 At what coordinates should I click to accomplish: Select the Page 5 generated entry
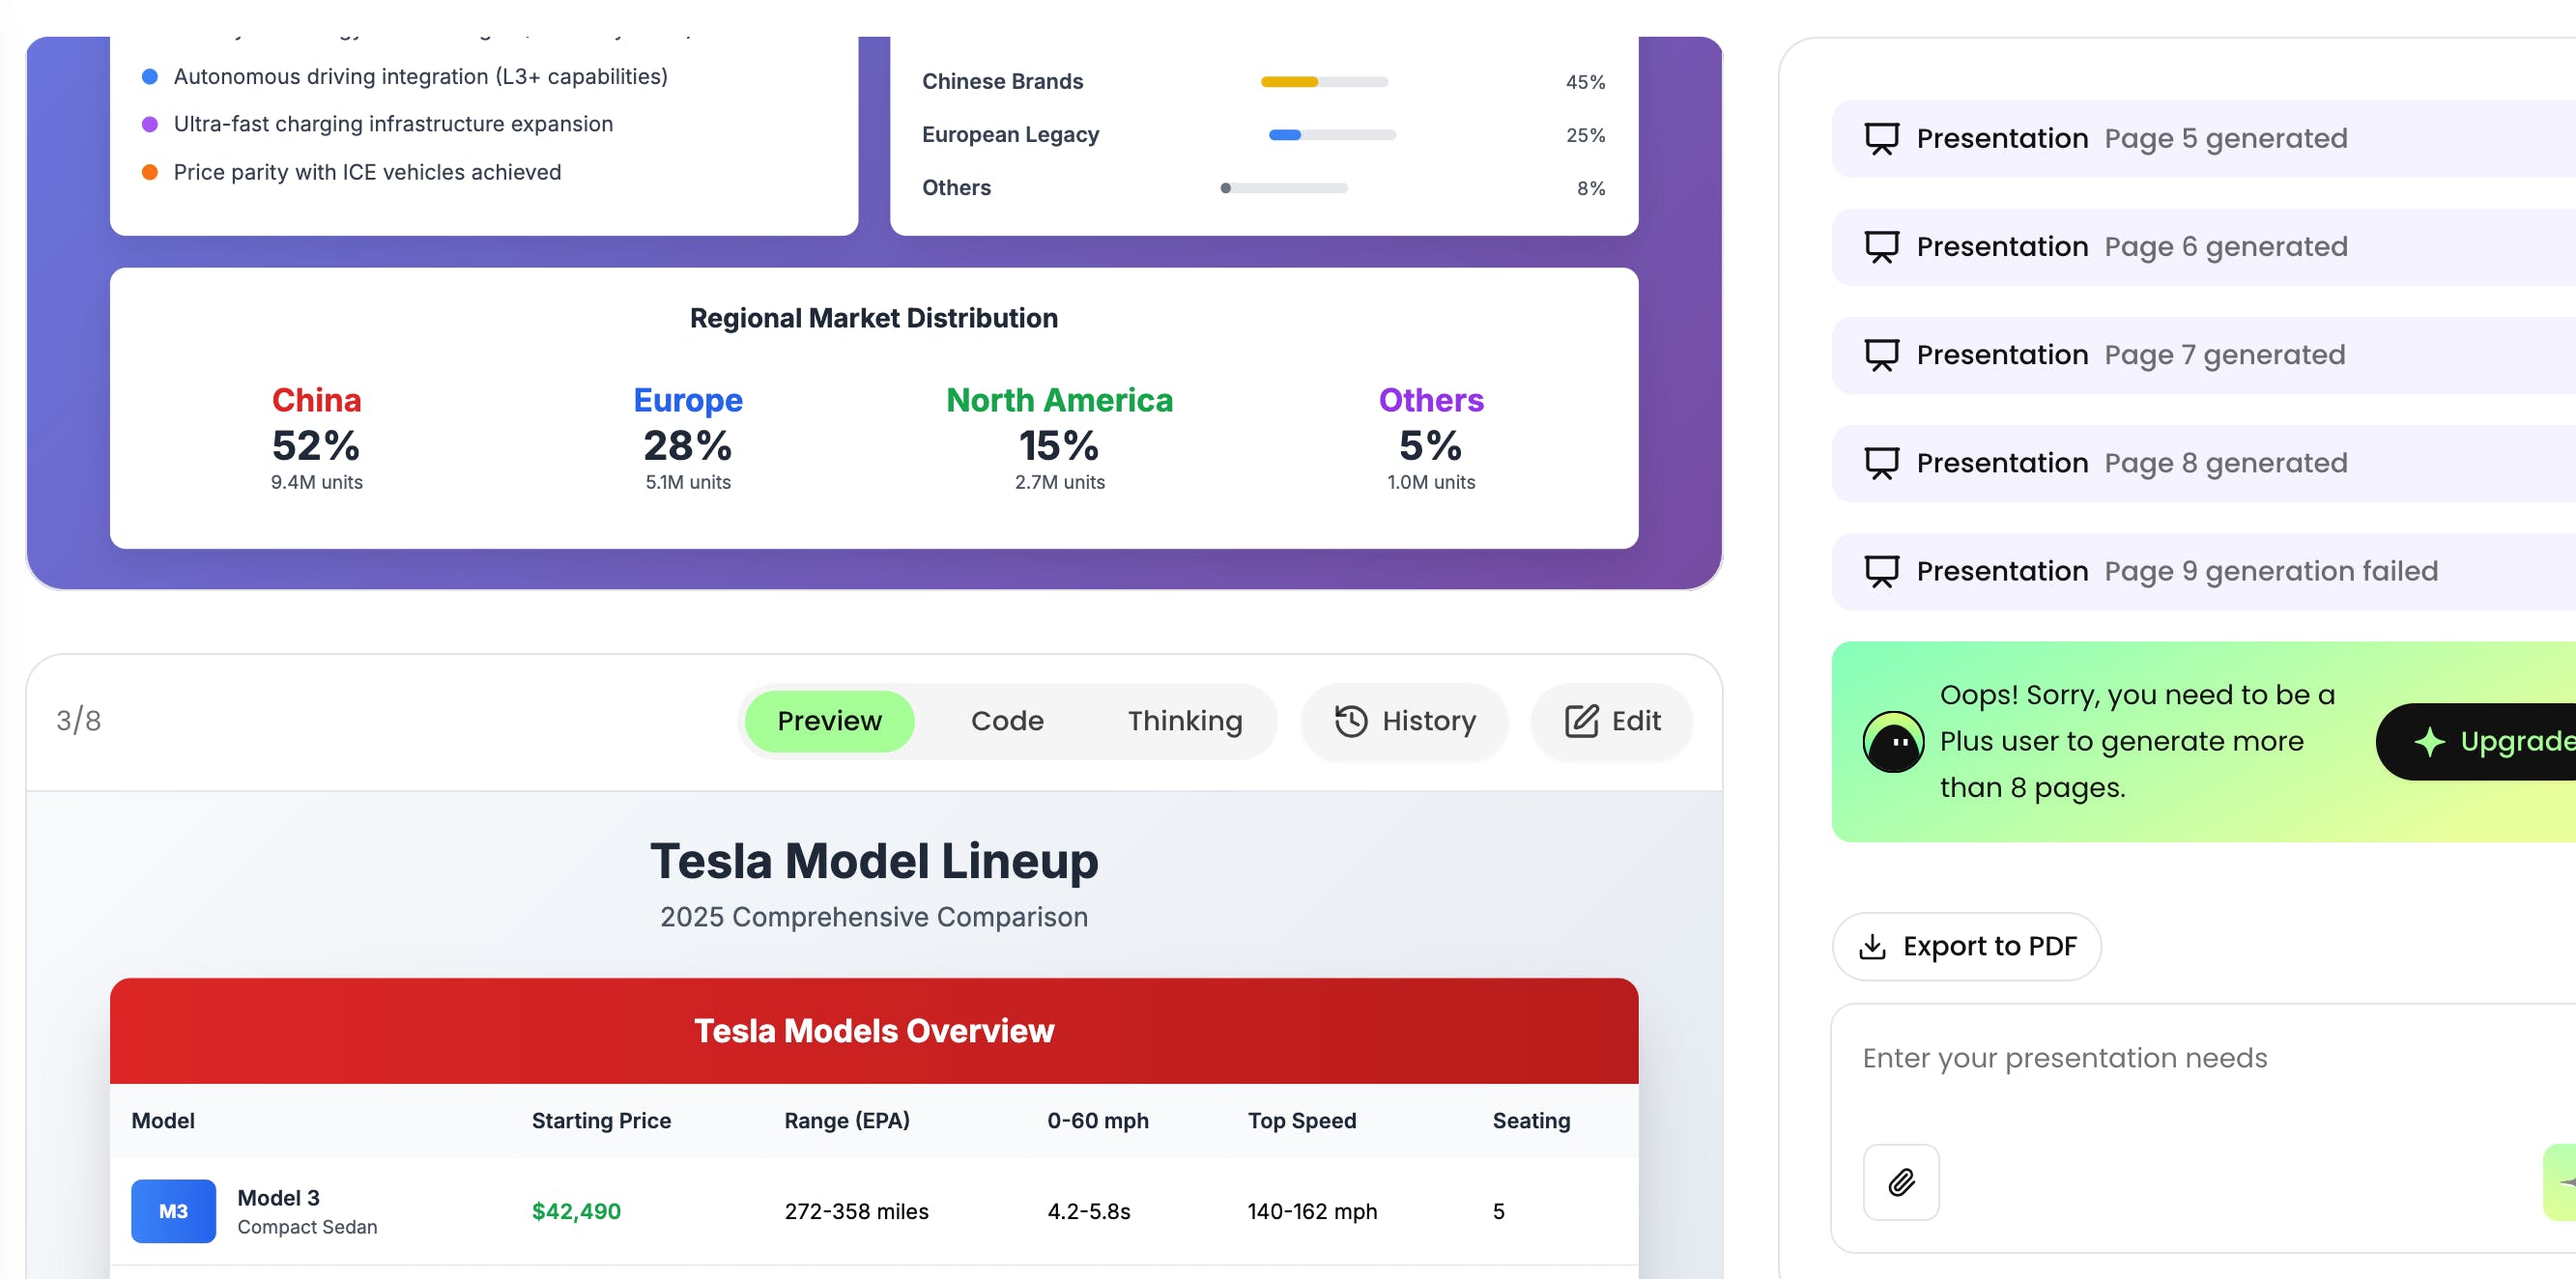point(2203,139)
